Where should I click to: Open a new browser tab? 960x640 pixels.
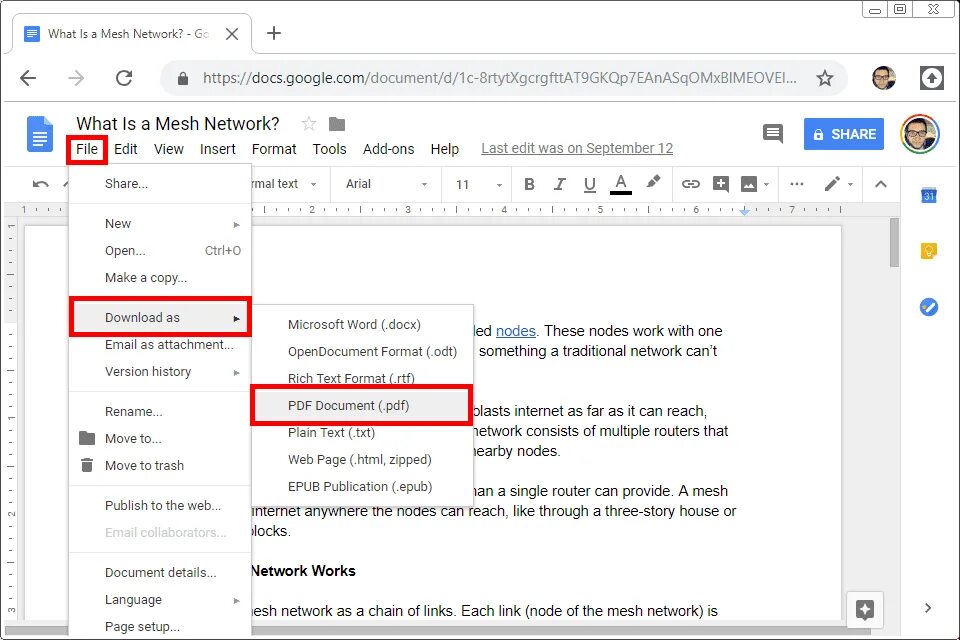point(274,33)
